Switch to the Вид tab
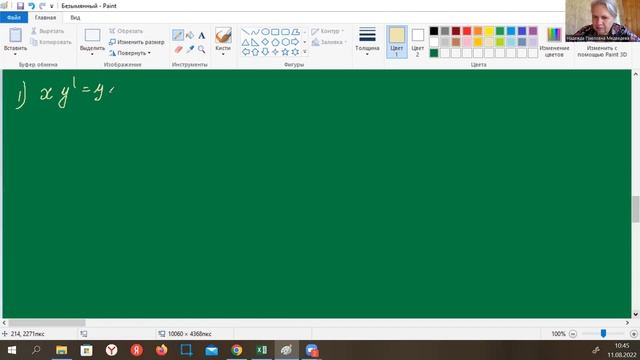The width and height of the screenshot is (640, 360). click(75, 18)
